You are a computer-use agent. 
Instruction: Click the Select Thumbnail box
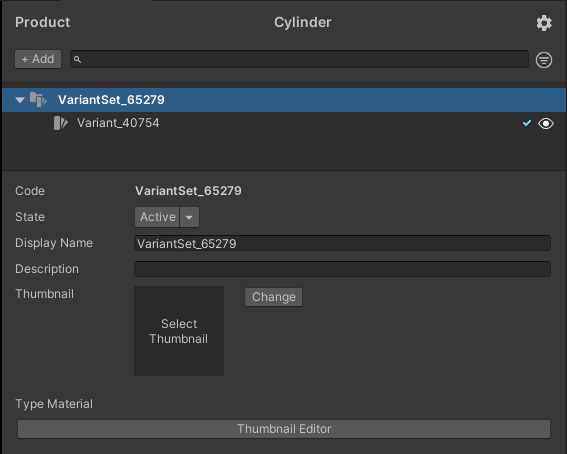pos(179,331)
